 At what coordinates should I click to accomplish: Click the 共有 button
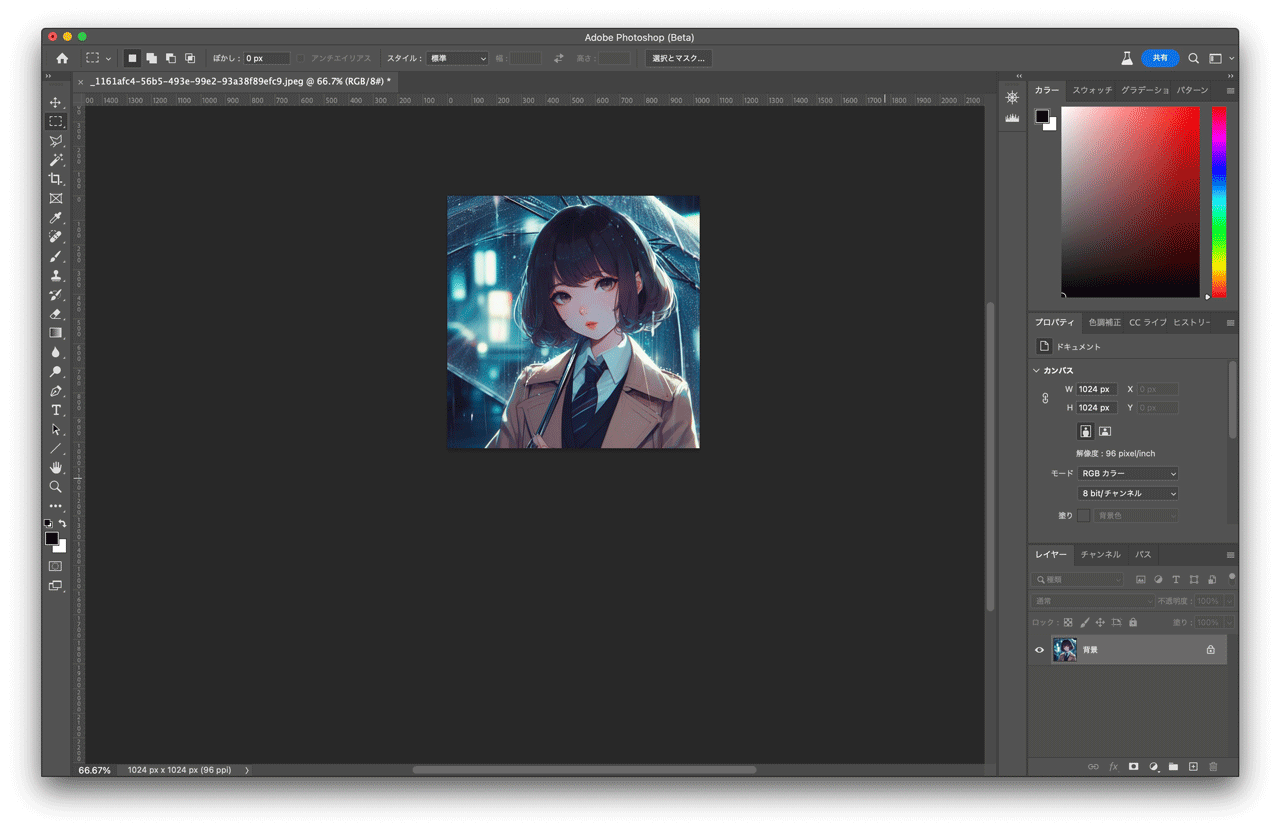pos(1160,58)
